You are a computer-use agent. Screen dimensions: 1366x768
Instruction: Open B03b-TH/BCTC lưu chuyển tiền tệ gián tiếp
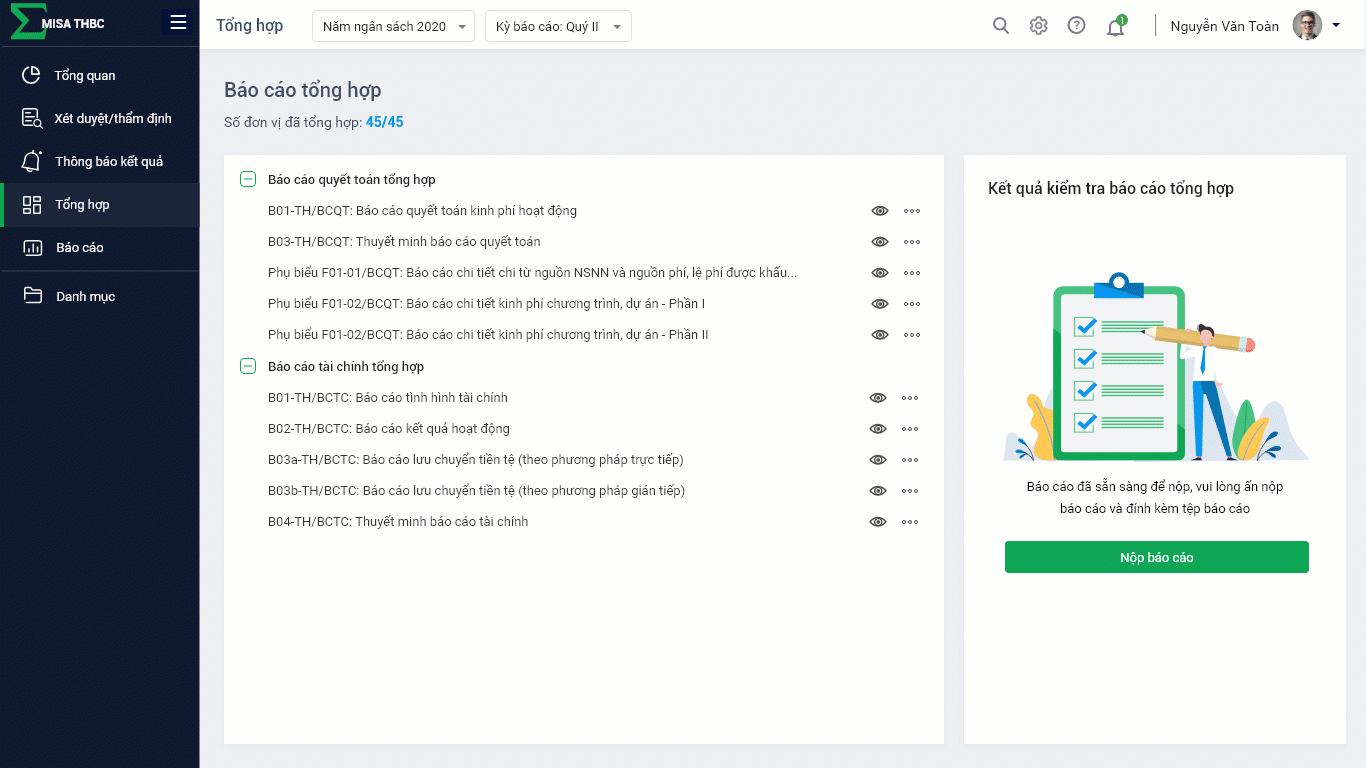[476, 491]
